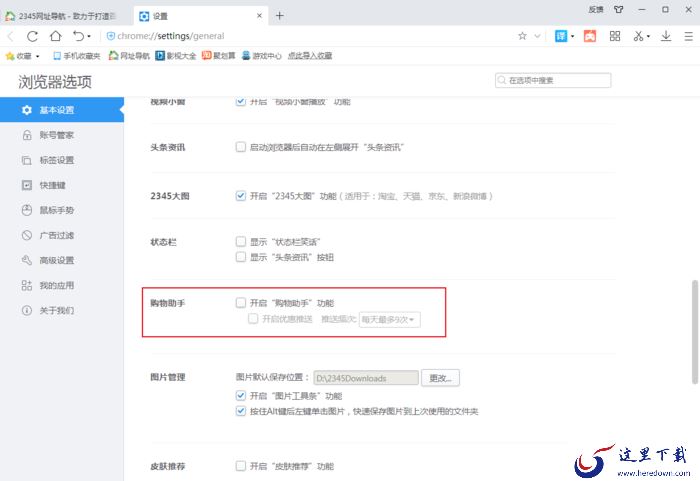Open the downloads arrow icon

[x=666, y=36]
